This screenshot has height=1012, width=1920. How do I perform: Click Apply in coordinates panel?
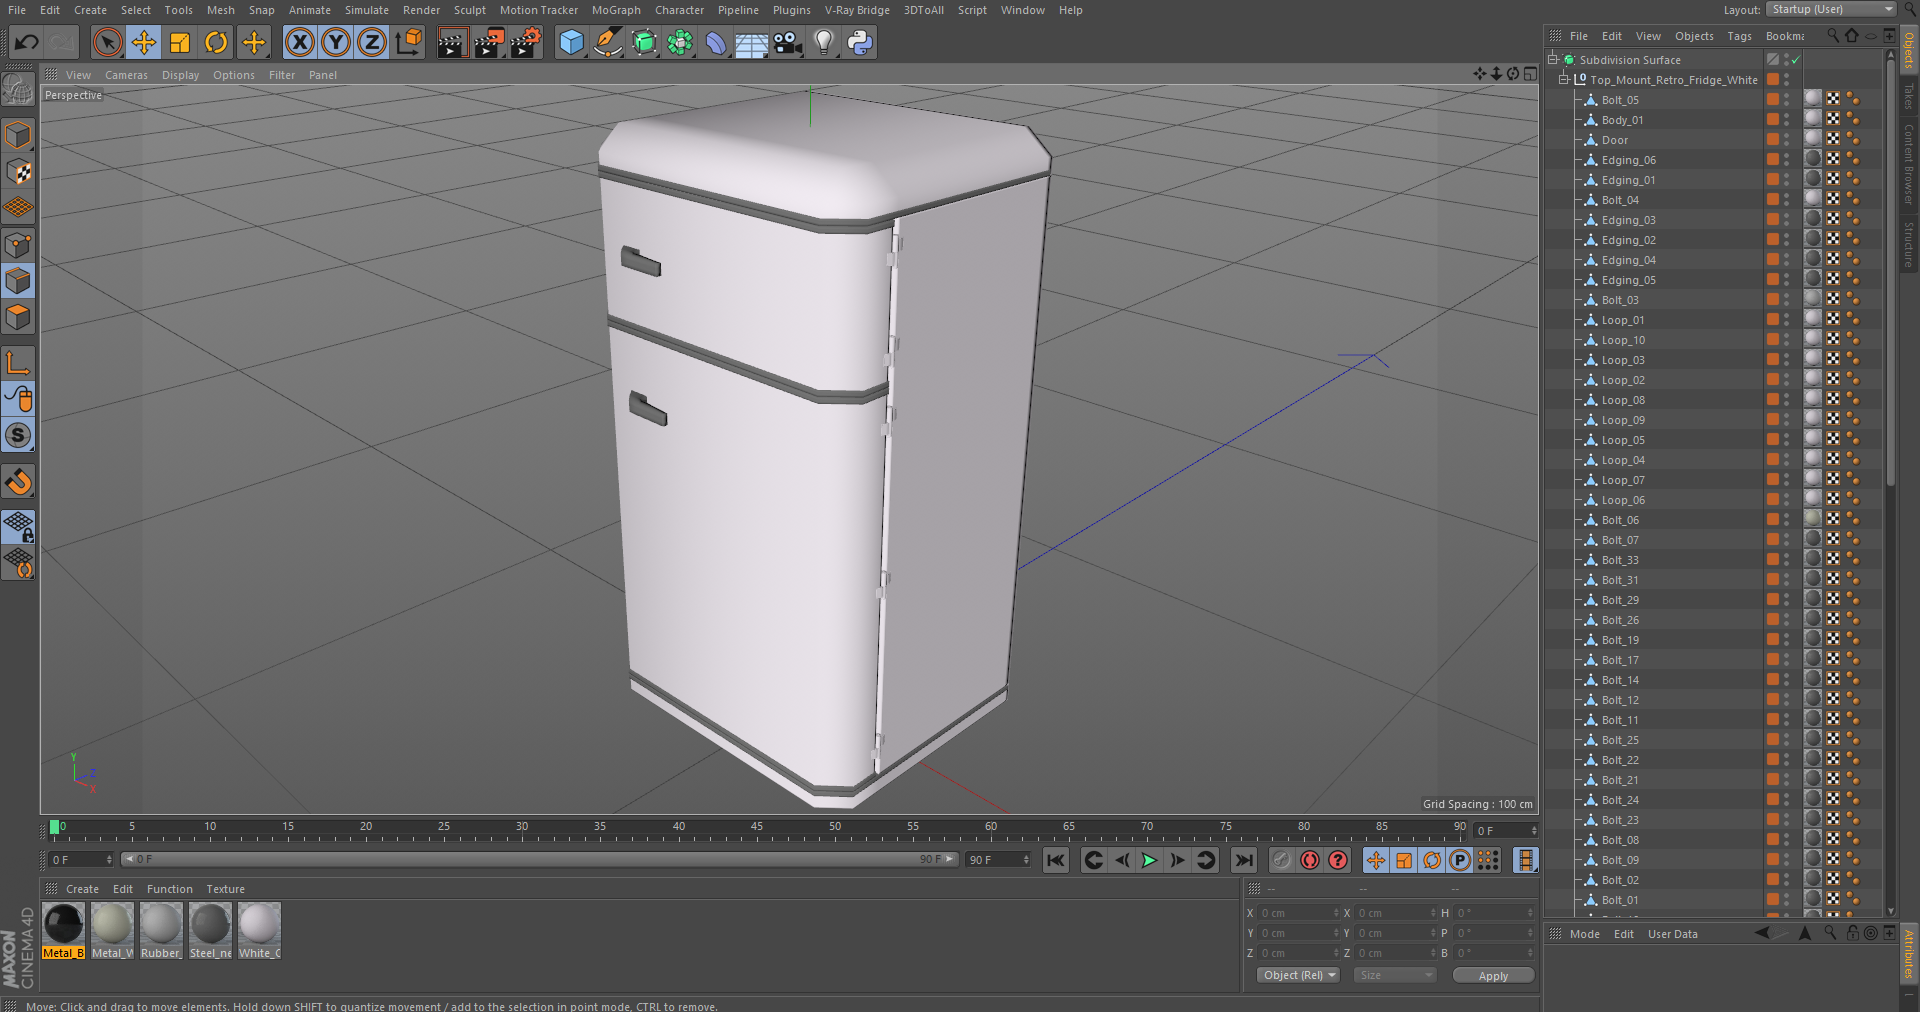click(1493, 975)
